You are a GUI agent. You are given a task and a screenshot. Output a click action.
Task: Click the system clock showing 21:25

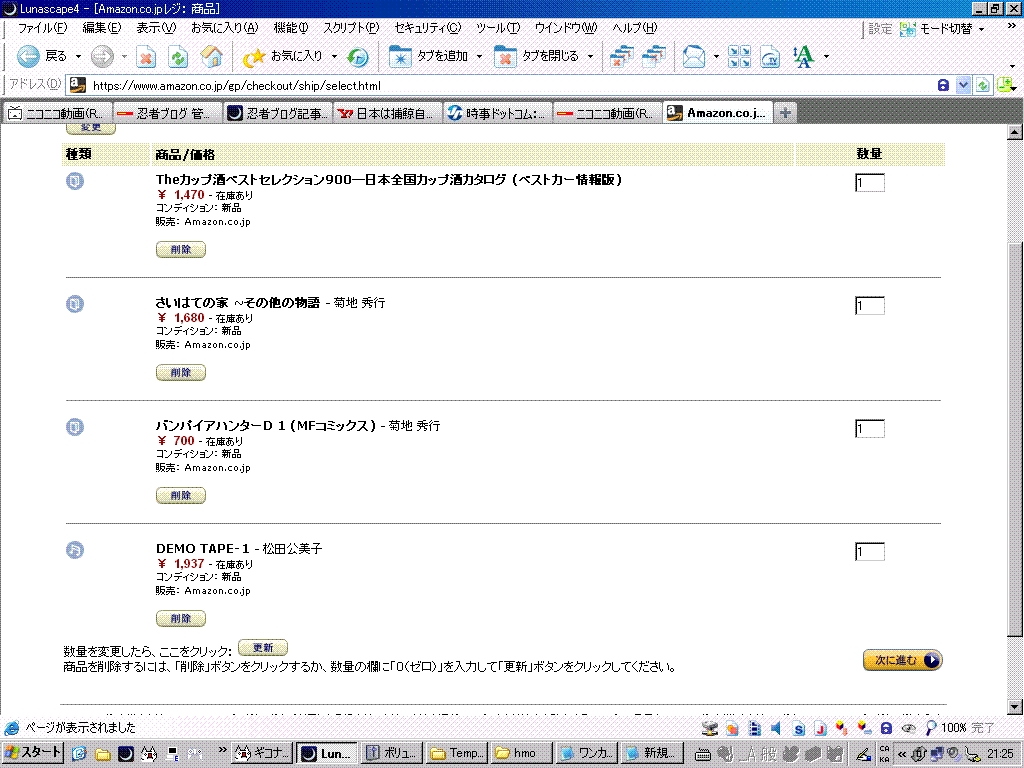coord(1000,754)
